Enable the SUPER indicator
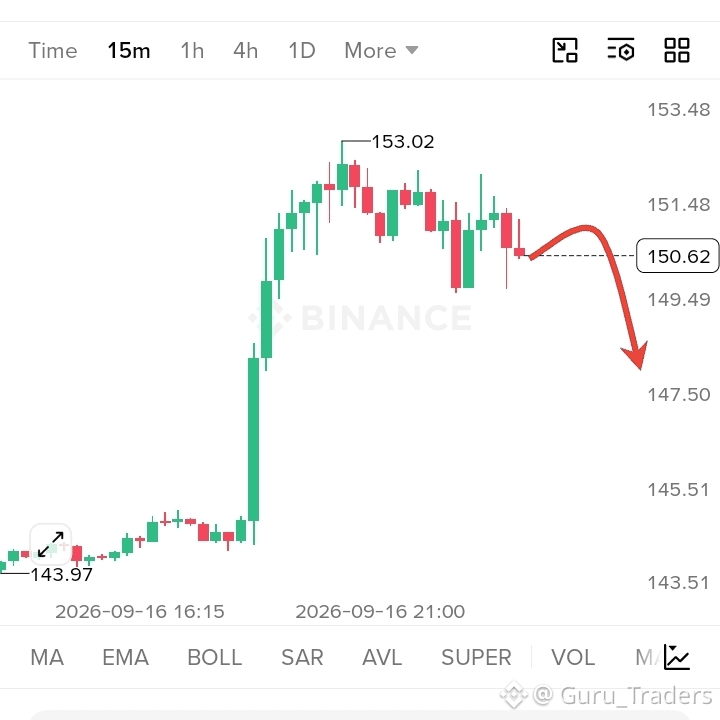 [476, 657]
